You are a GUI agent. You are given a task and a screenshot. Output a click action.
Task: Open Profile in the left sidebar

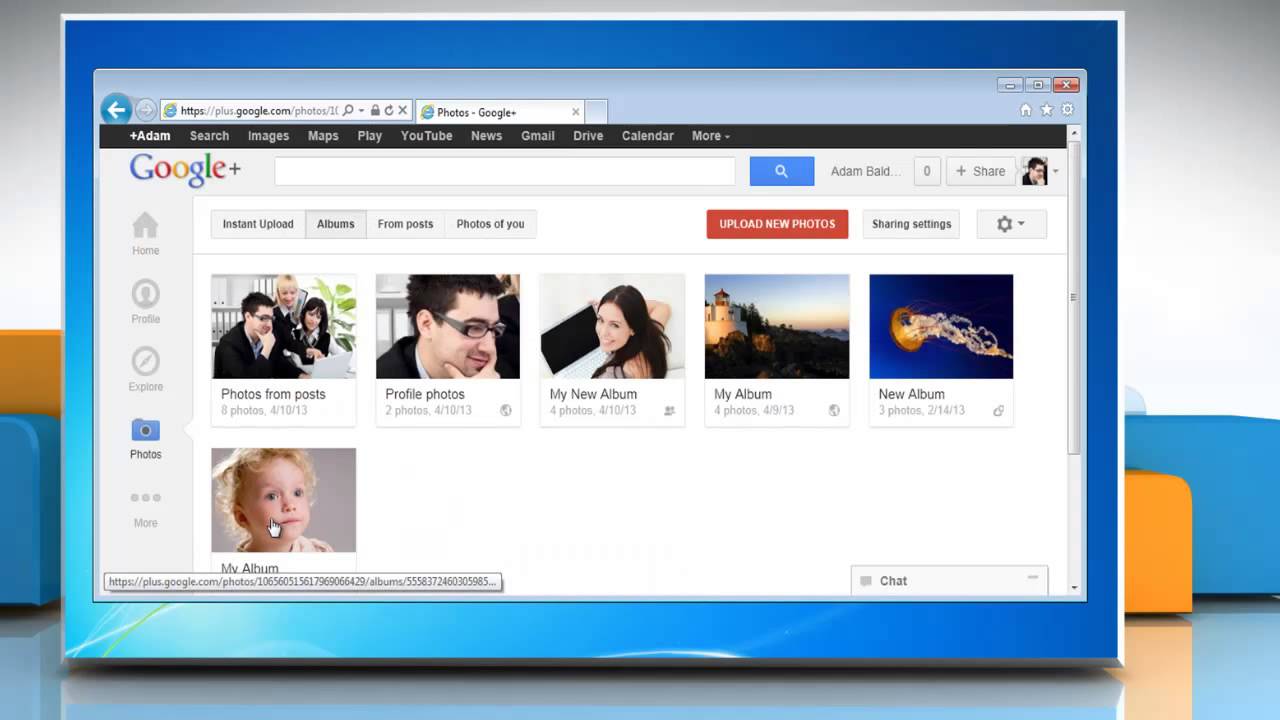coord(145,302)
